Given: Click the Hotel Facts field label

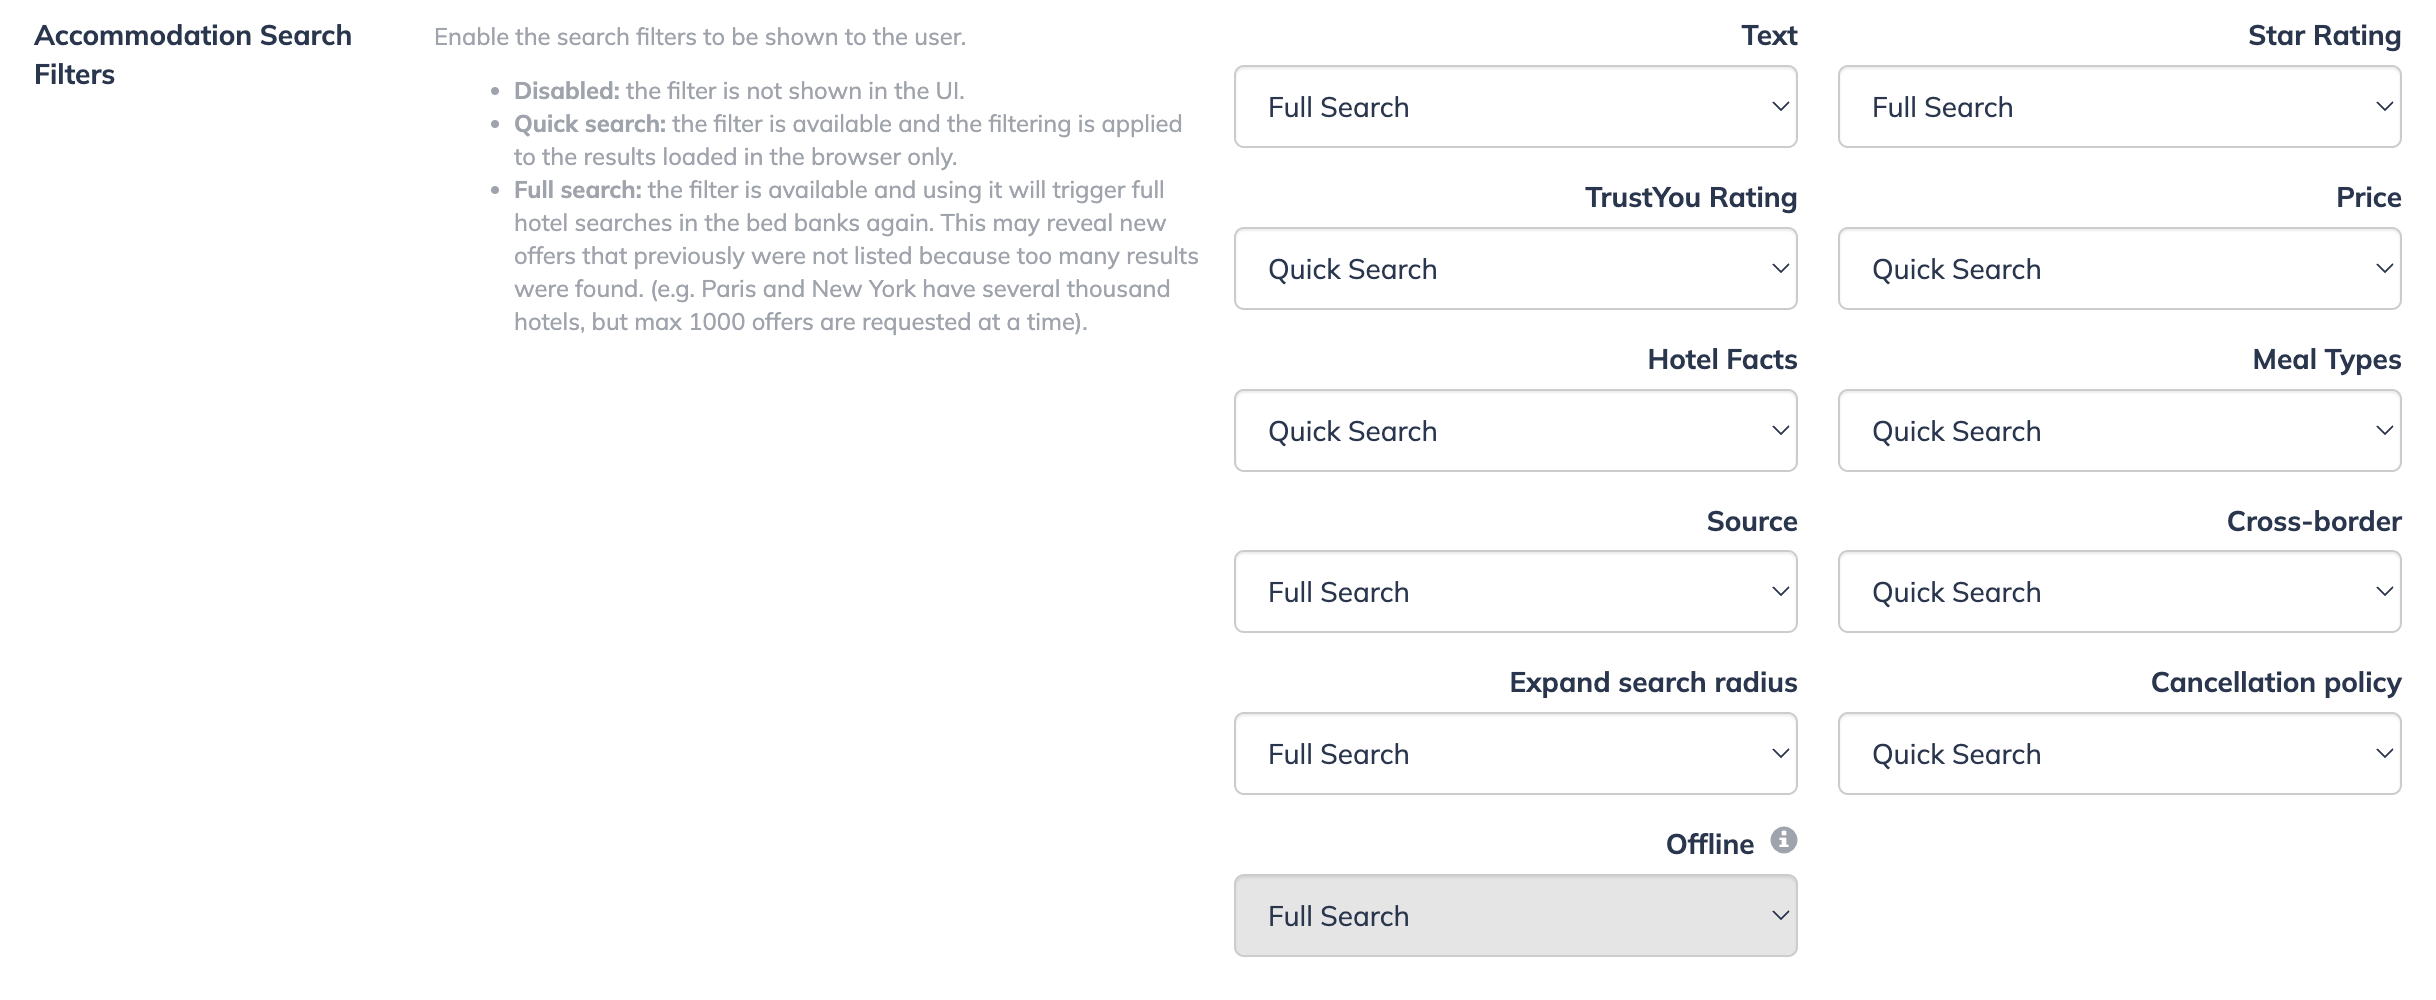Looking at the screenshot, I should pyautogui.click(x=1722, y=359).
